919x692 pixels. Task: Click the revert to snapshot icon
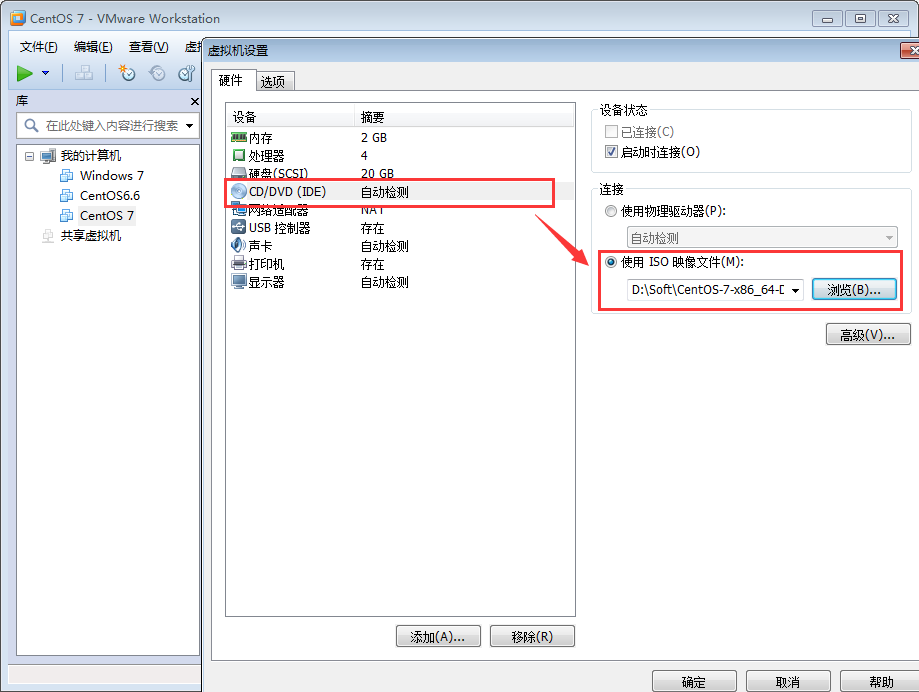click(157, 73)
